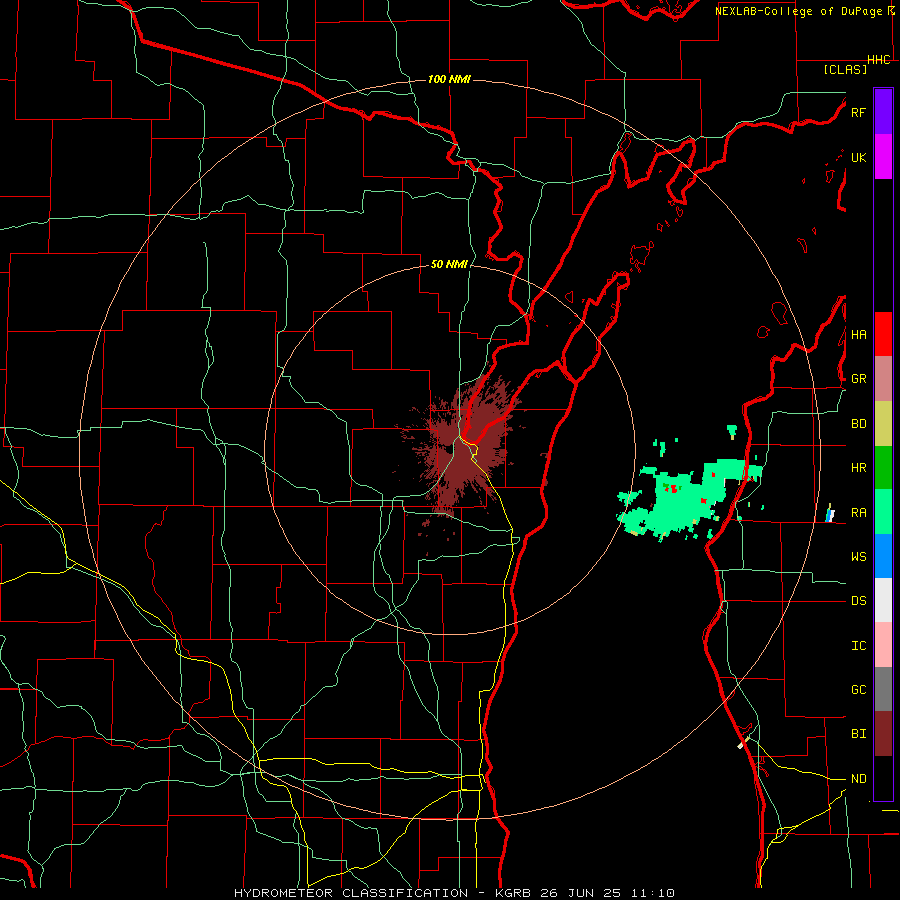The image size is (900, 900).
Task: Click the GR legend label
Action: (858, 379)
